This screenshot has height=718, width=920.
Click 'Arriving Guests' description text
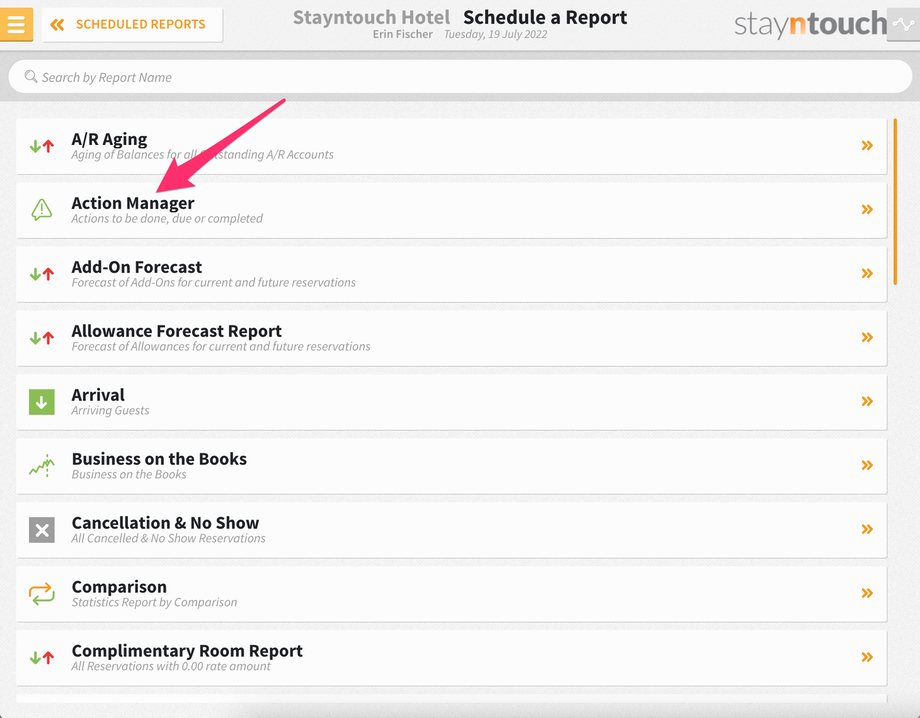pos(110,411)
